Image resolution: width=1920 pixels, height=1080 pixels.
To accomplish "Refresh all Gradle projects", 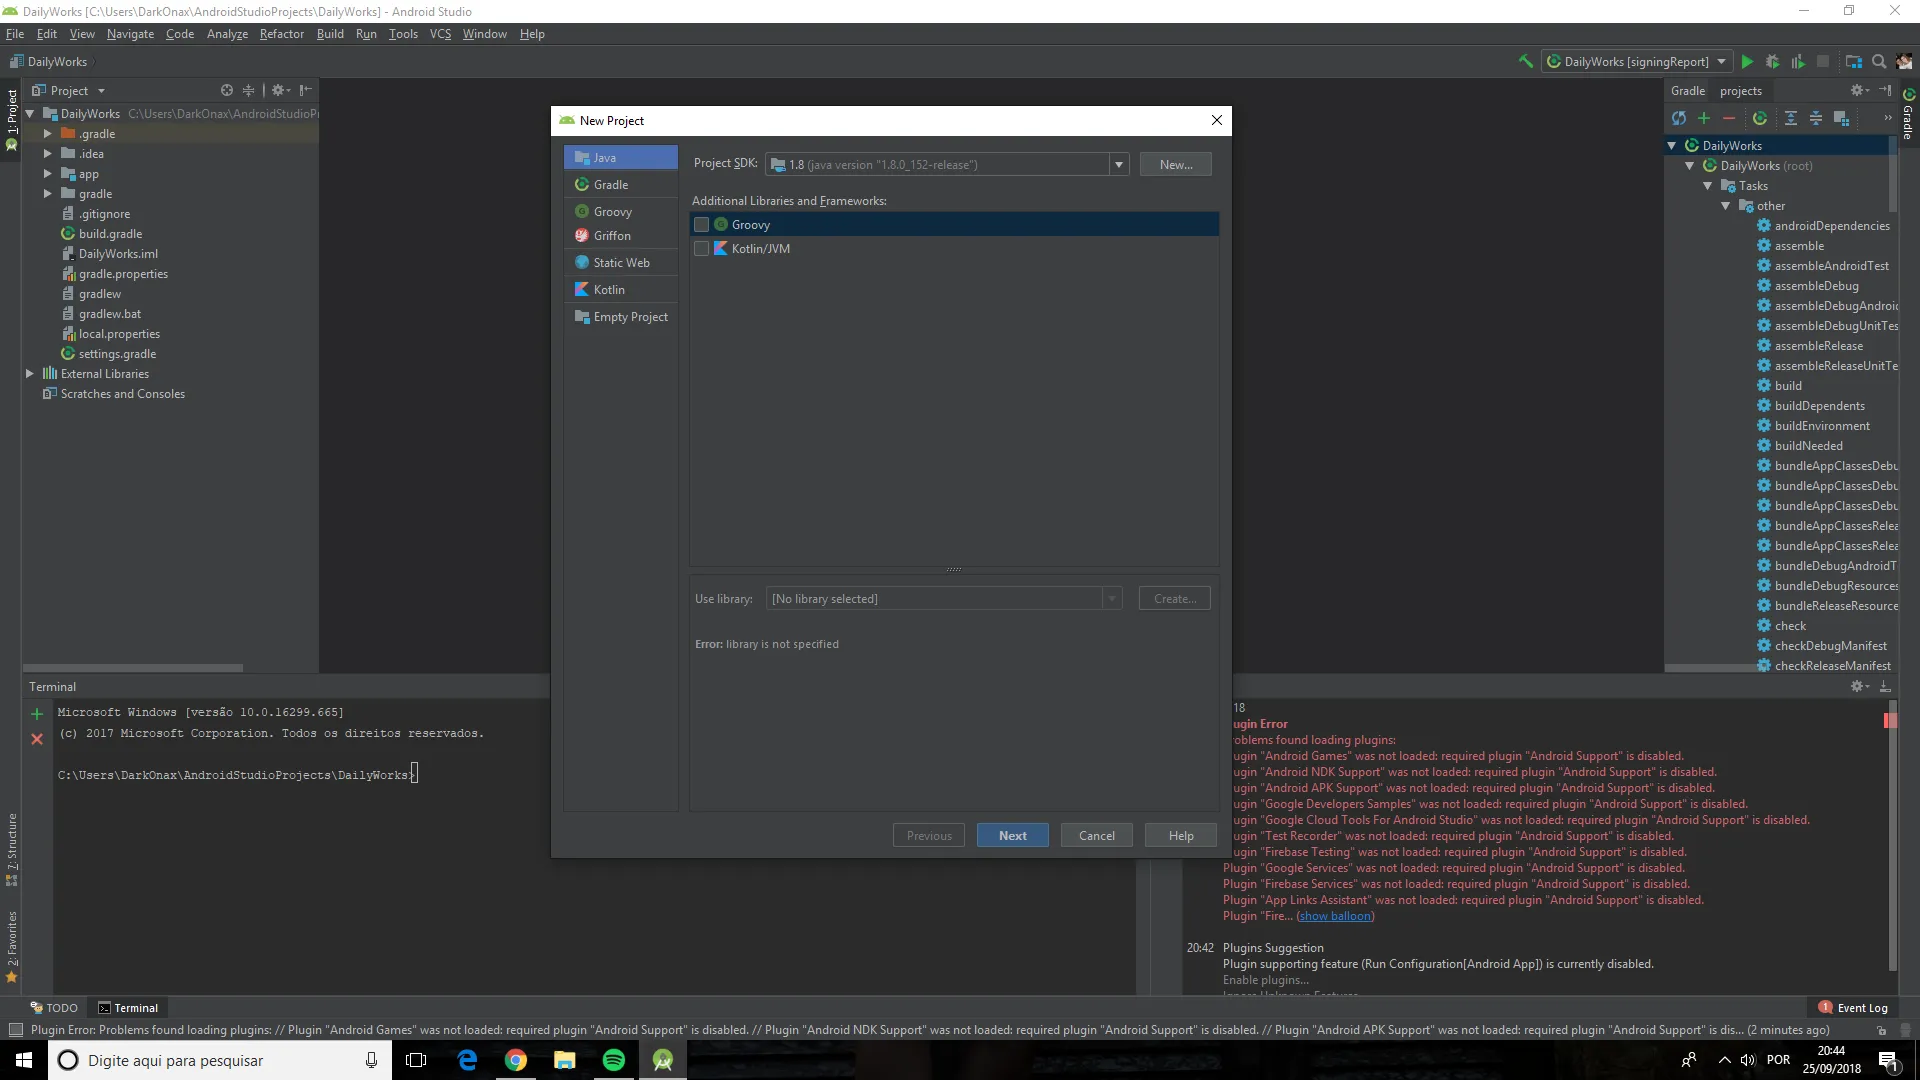I will (x=1679, y=118).
